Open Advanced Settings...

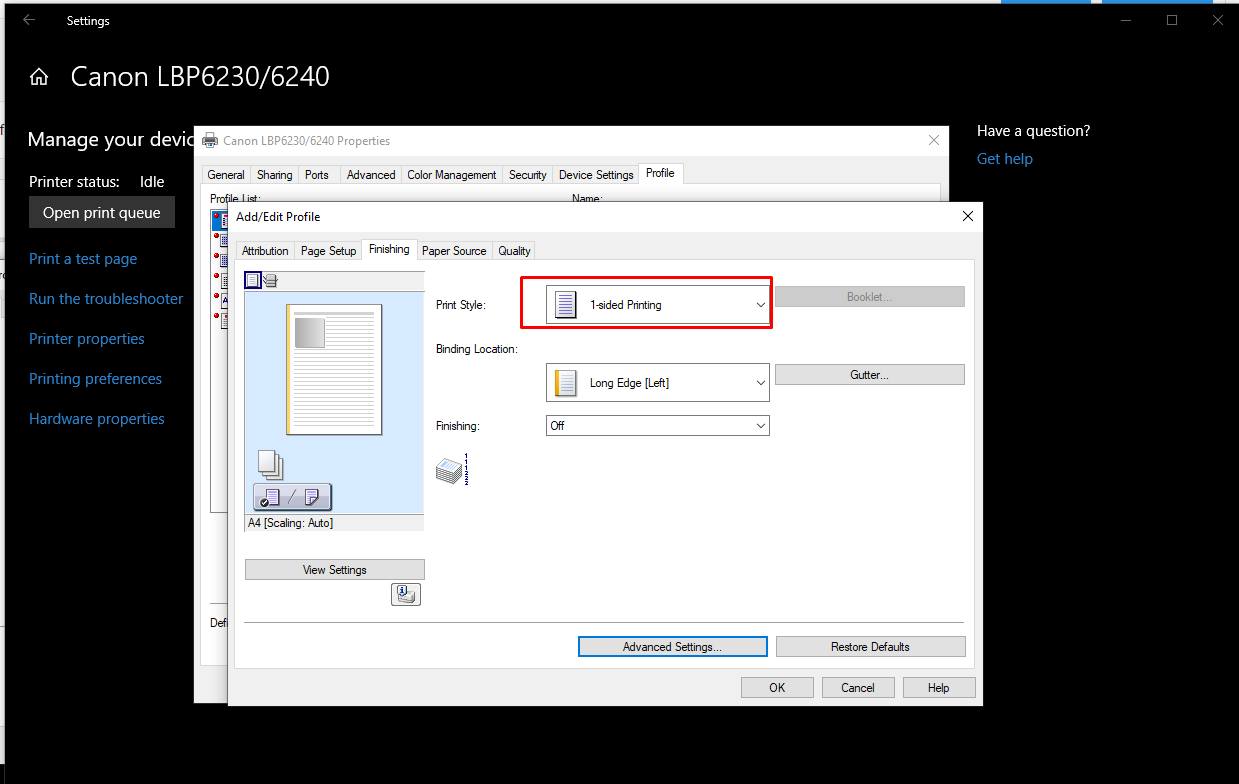tap(672, 647)
